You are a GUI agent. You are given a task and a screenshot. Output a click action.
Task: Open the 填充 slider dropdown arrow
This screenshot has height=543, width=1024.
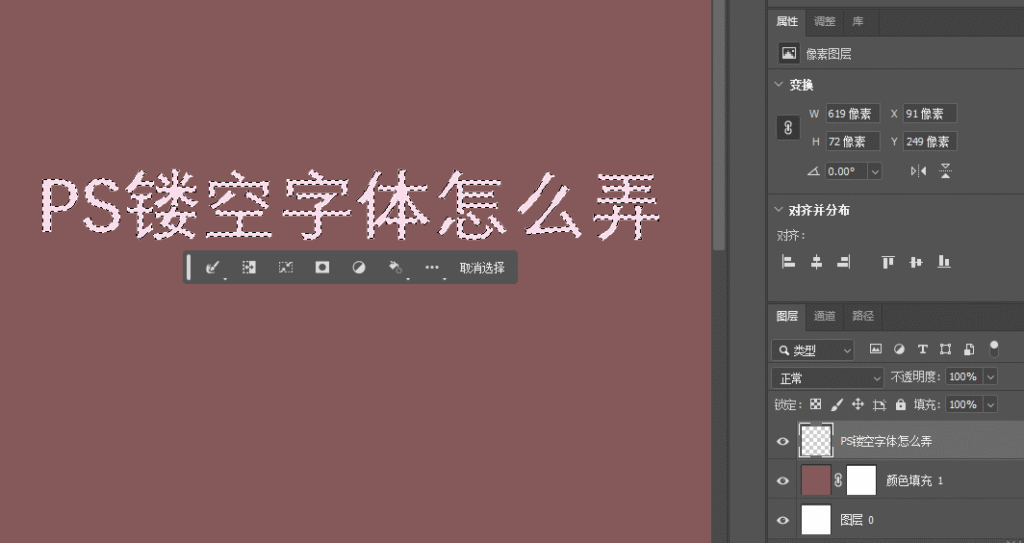coord(991,404)
